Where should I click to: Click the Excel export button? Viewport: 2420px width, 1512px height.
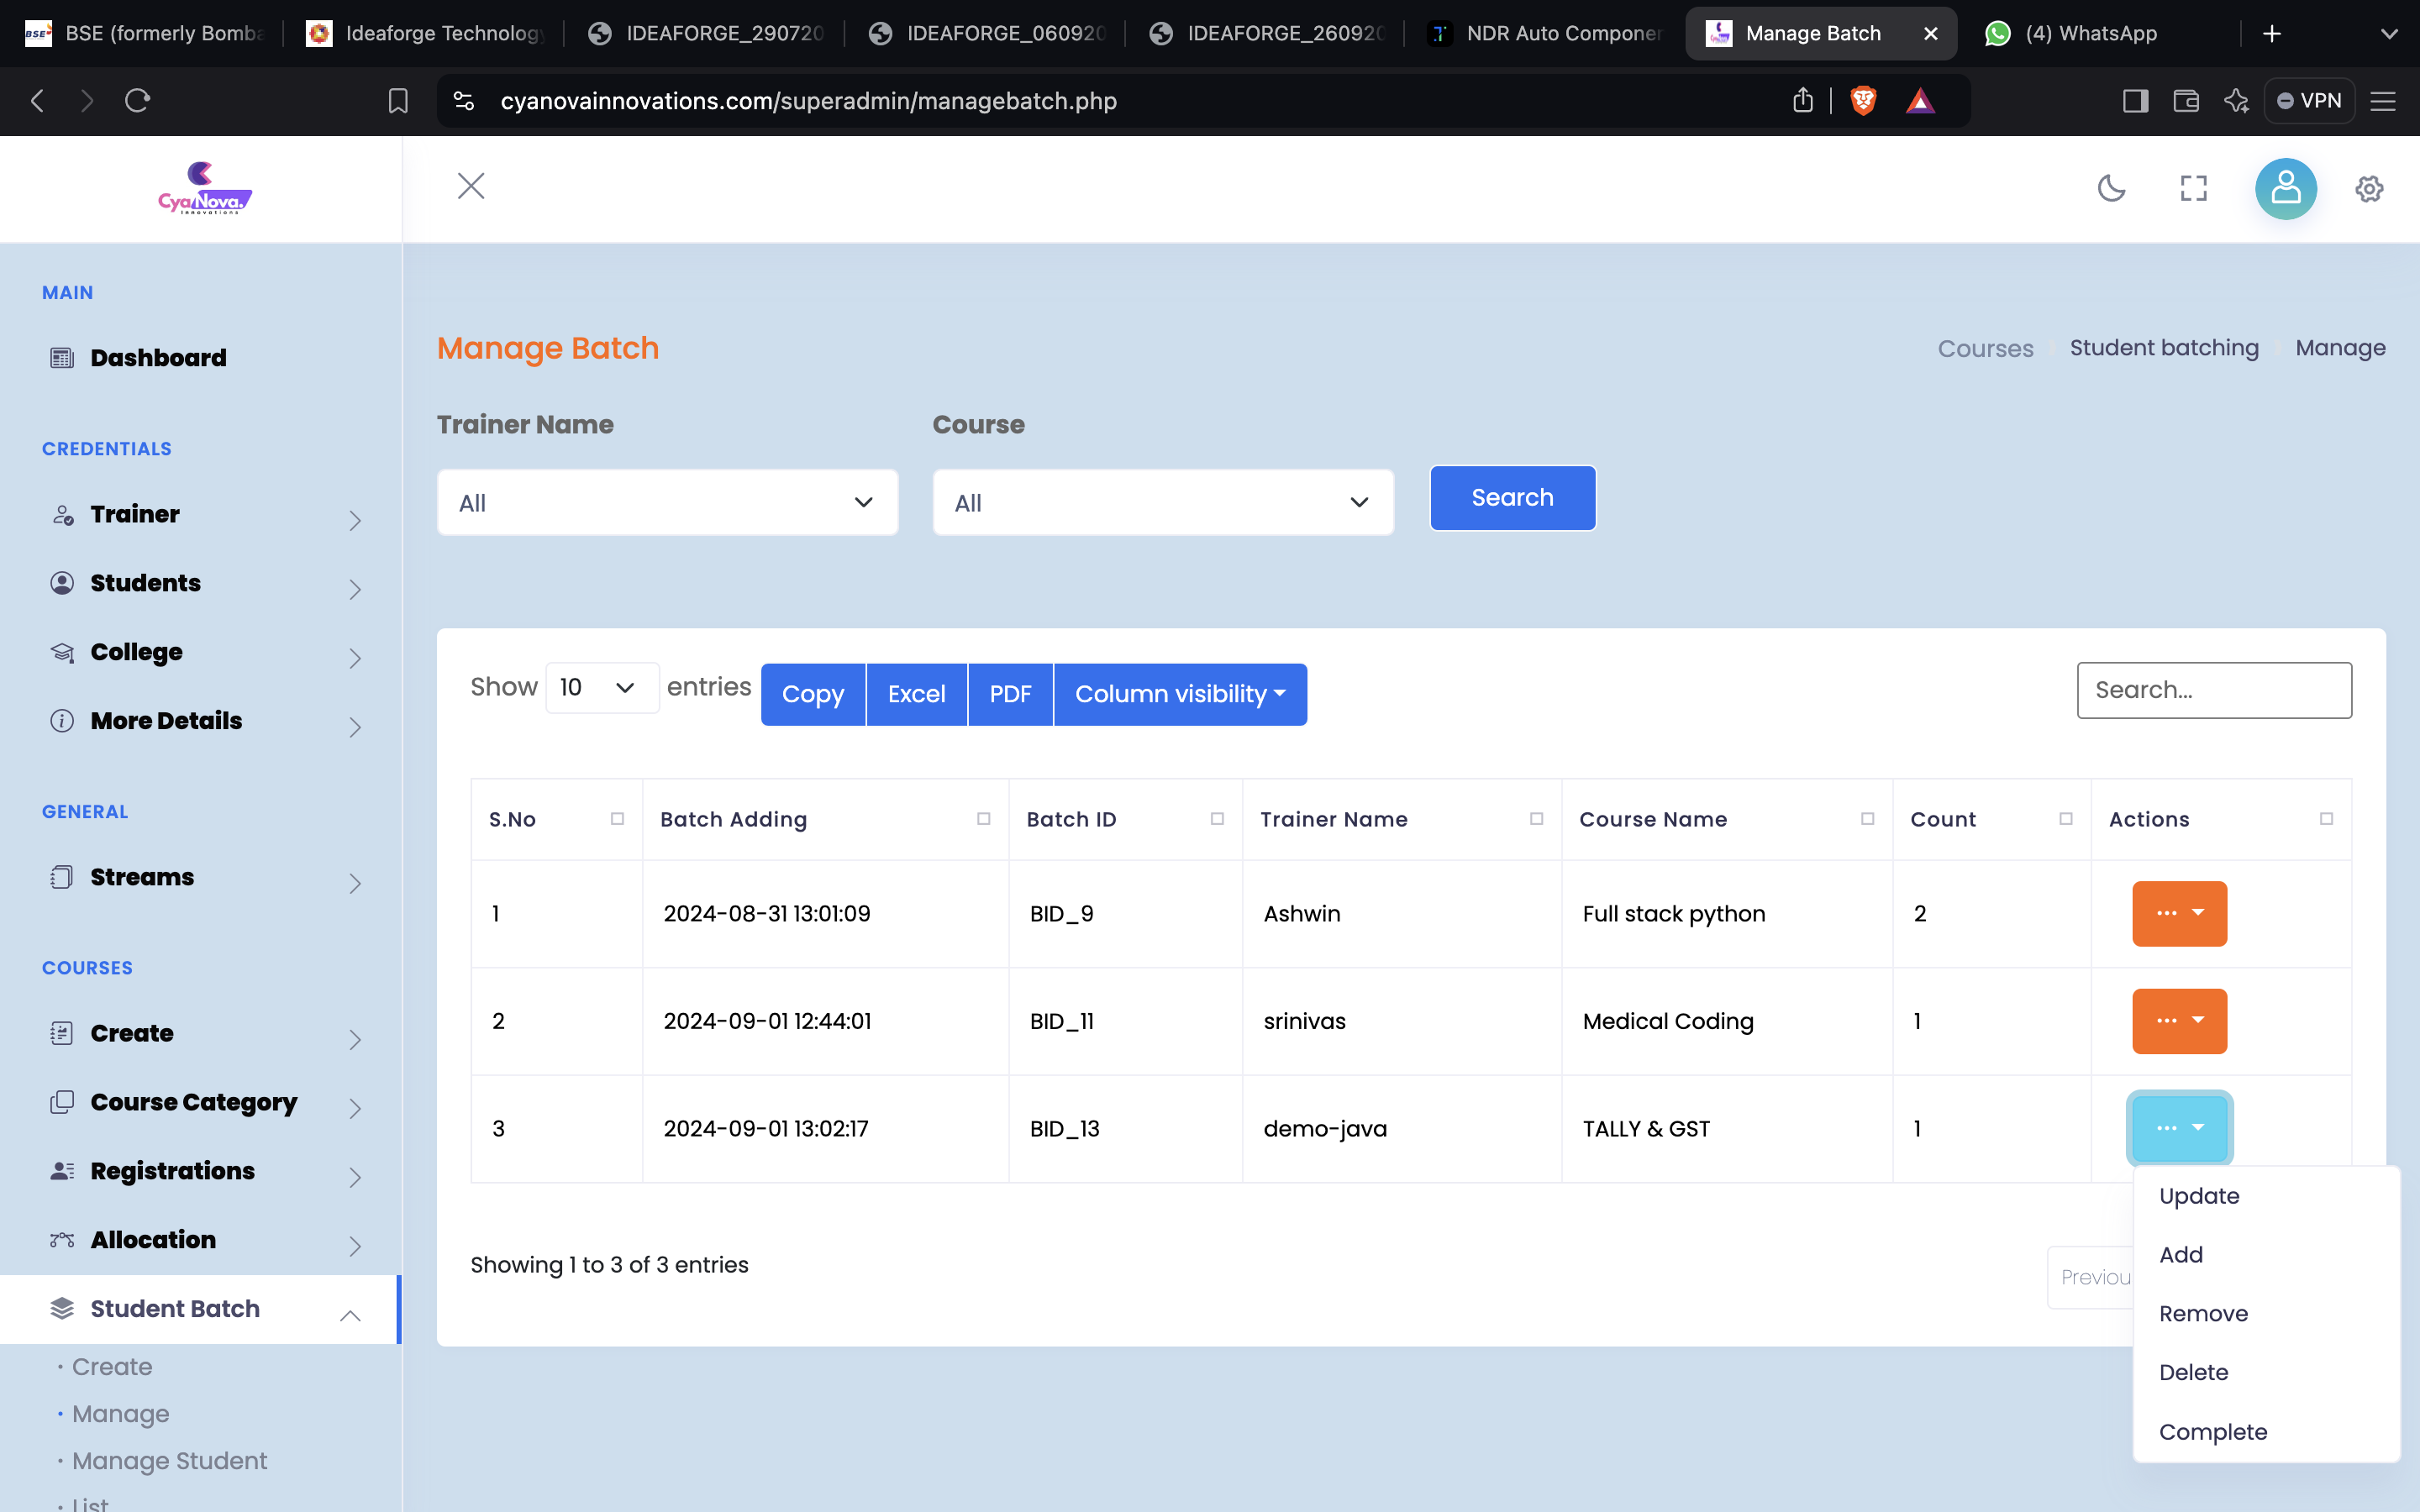pos(917,693)
